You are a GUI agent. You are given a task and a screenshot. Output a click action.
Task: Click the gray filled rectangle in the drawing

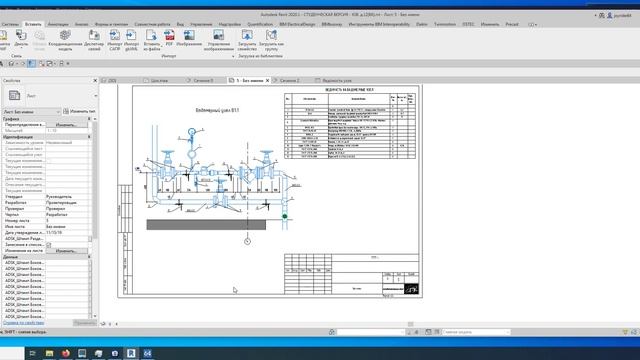coord(206,224)
